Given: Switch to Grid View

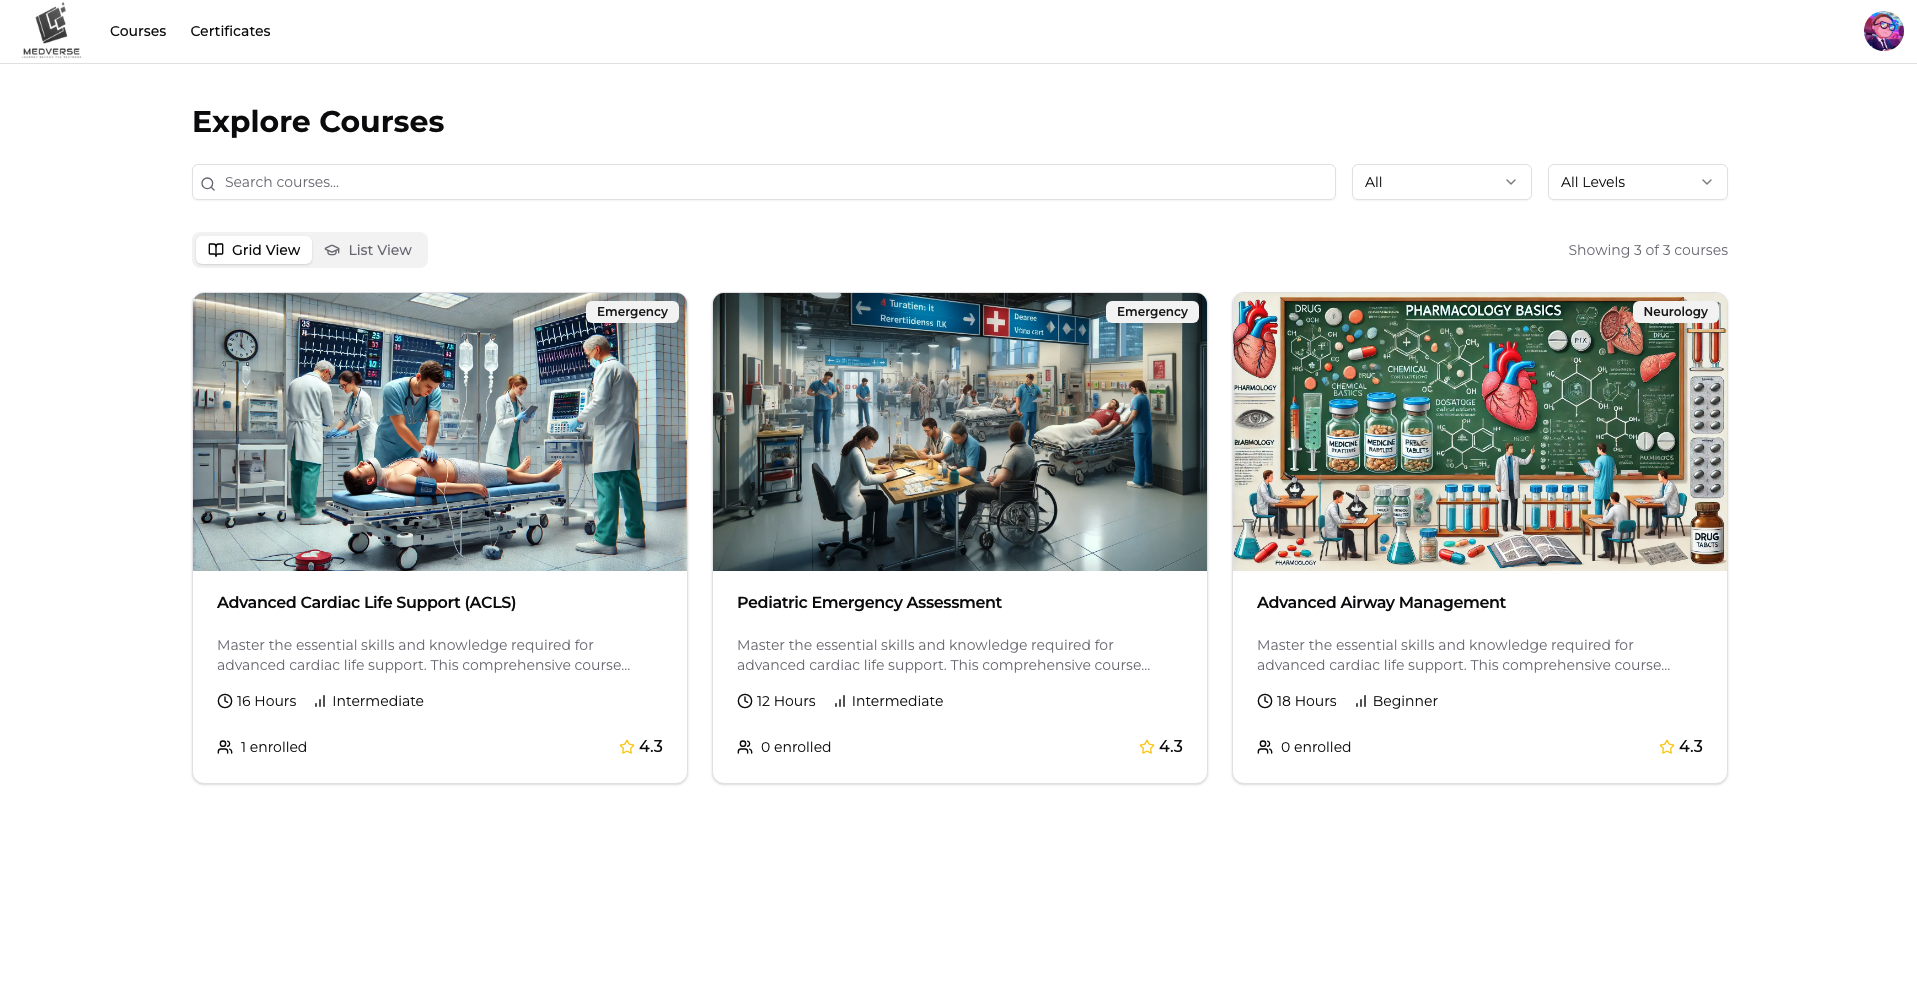Looking at the screenshot, I should pos(254,250).
